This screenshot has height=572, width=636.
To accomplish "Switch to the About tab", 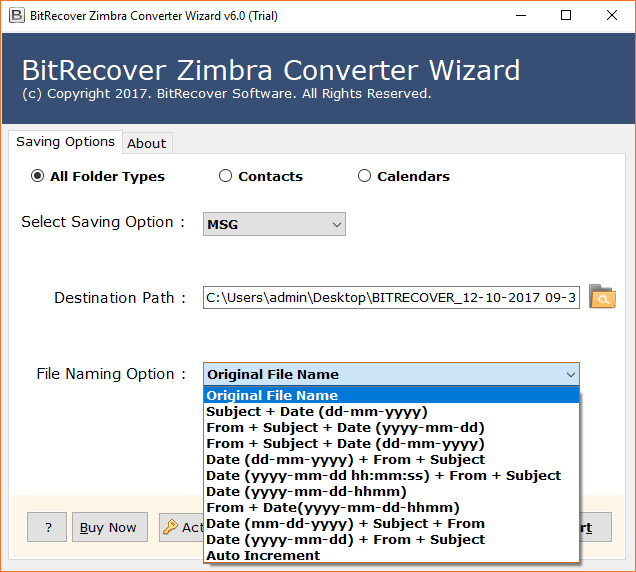I will 147,143.
